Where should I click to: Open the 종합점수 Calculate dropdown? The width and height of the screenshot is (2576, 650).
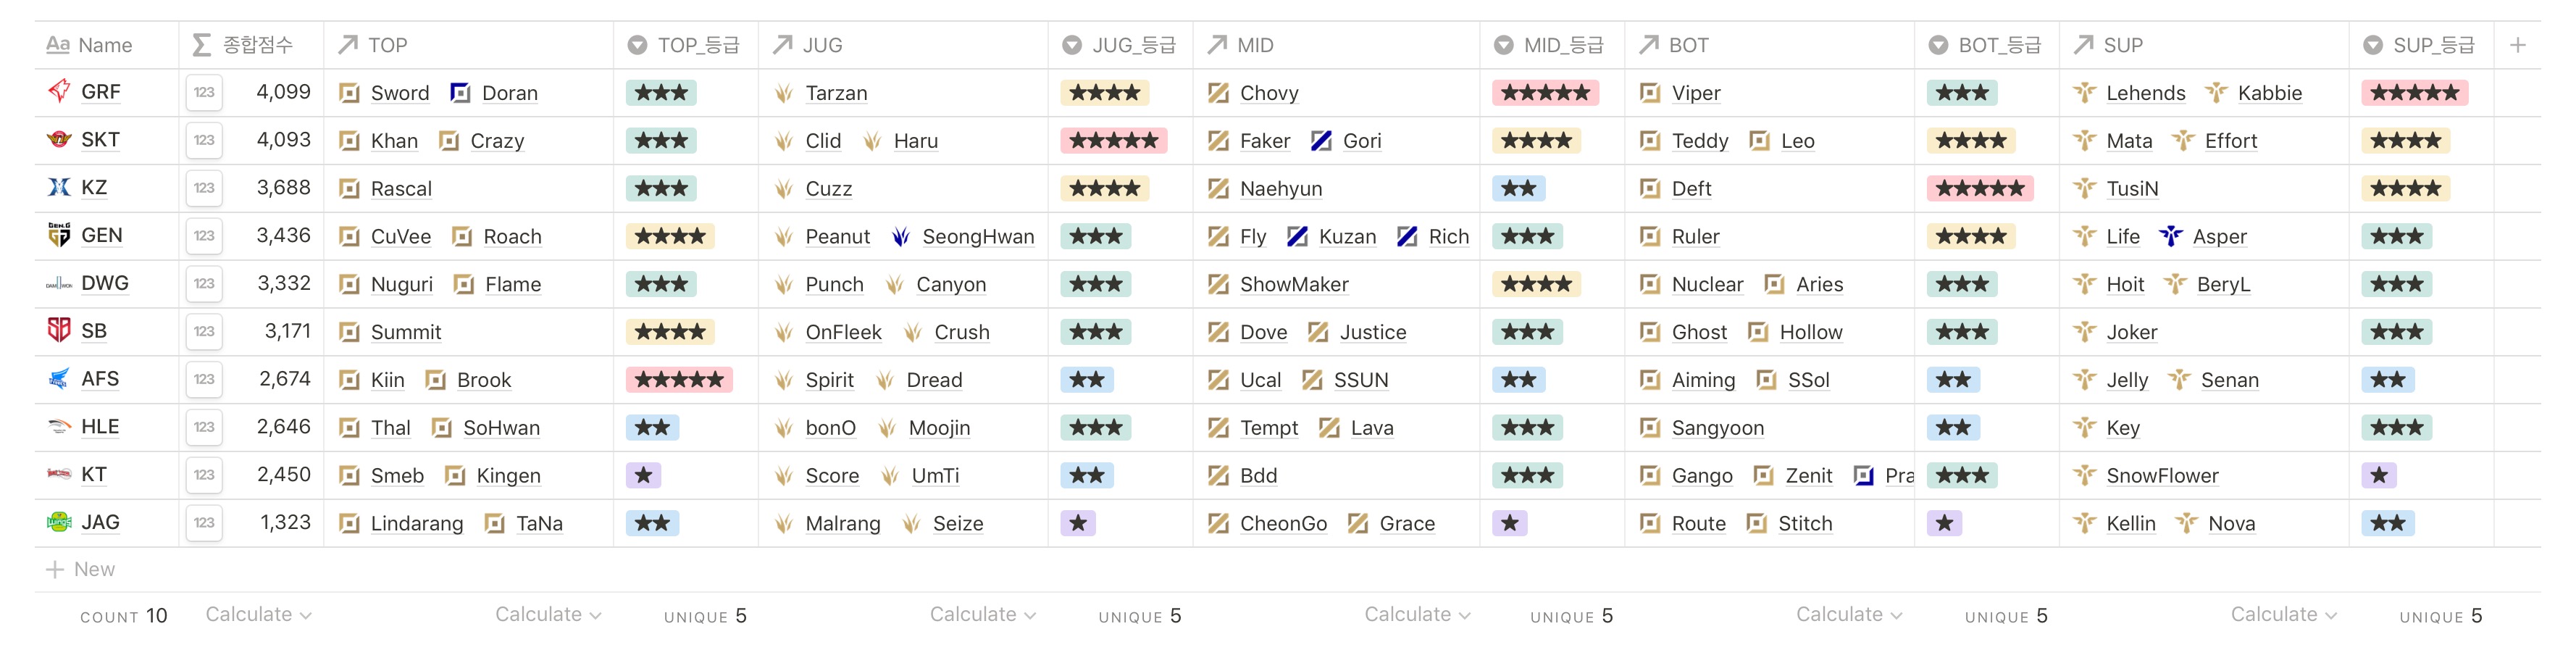point(258,615)
